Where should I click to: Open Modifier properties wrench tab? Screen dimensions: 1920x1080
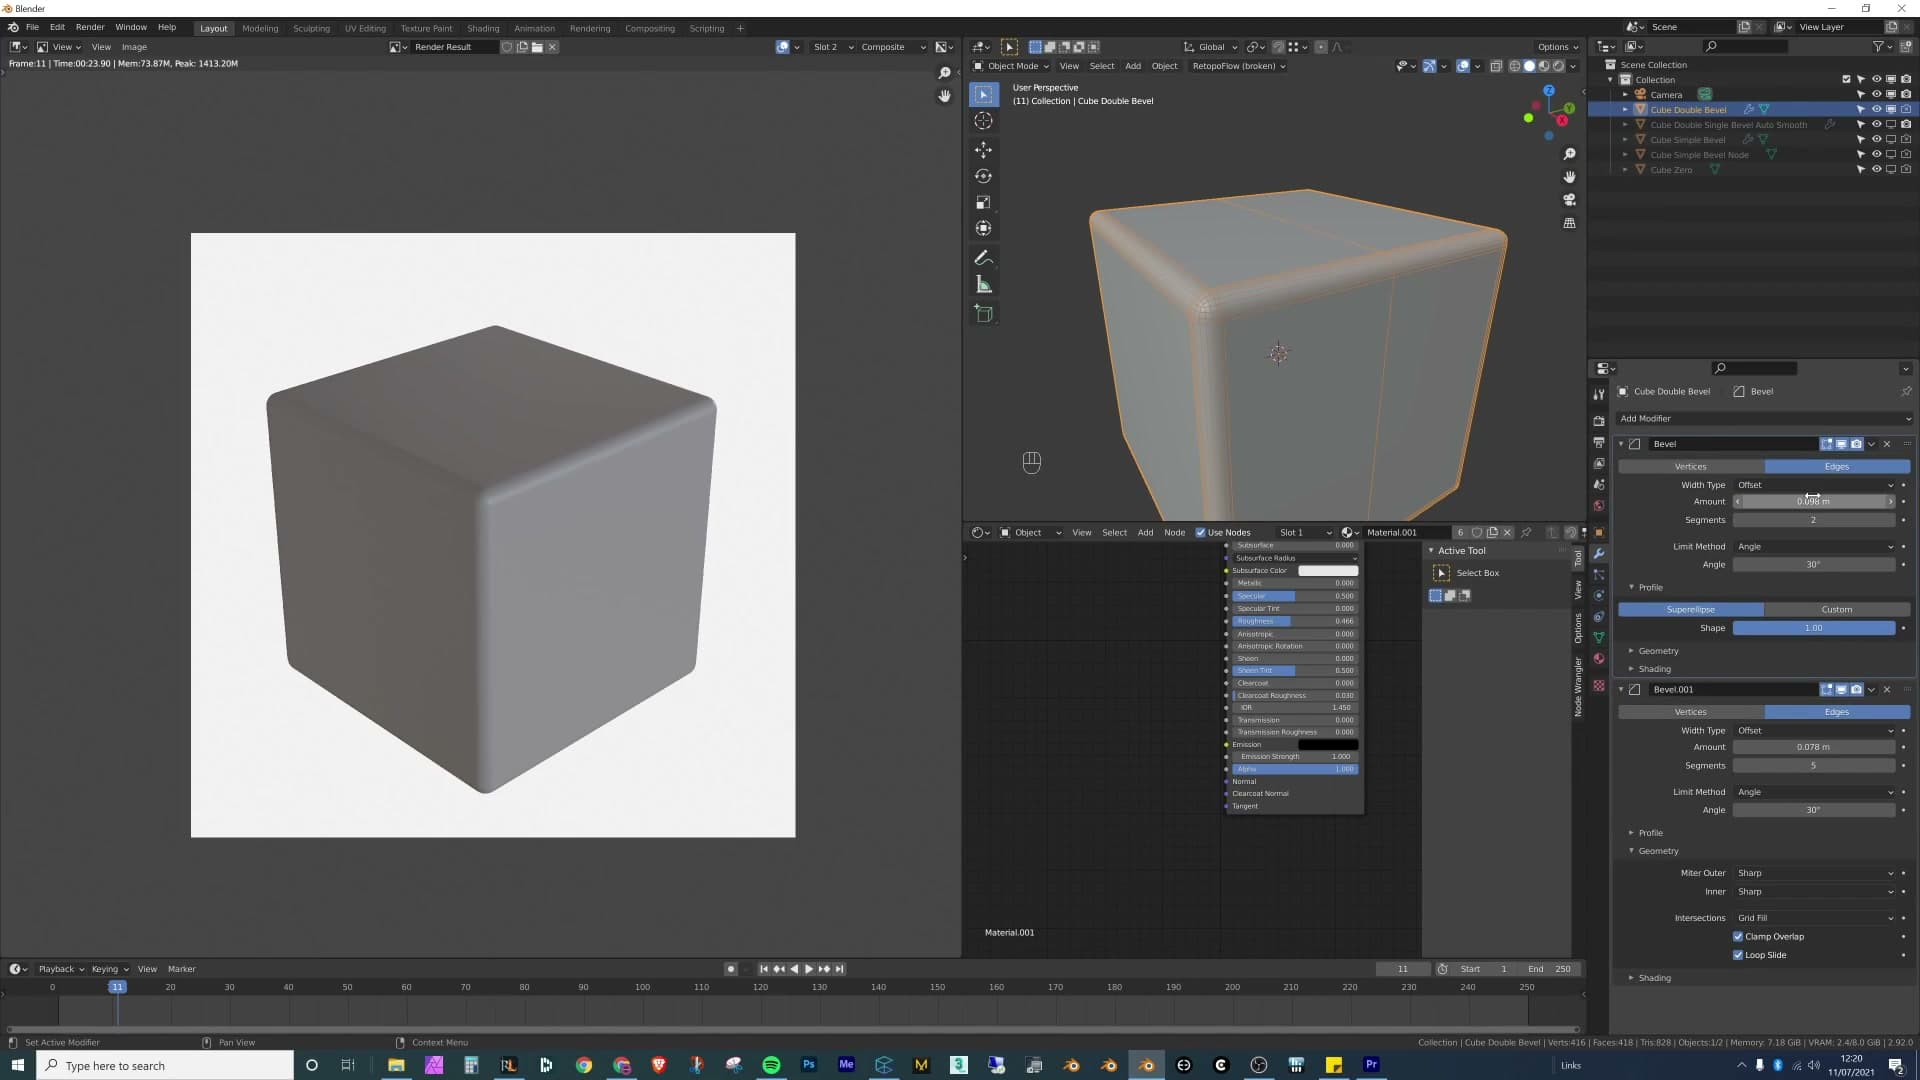pos(1599,554)
